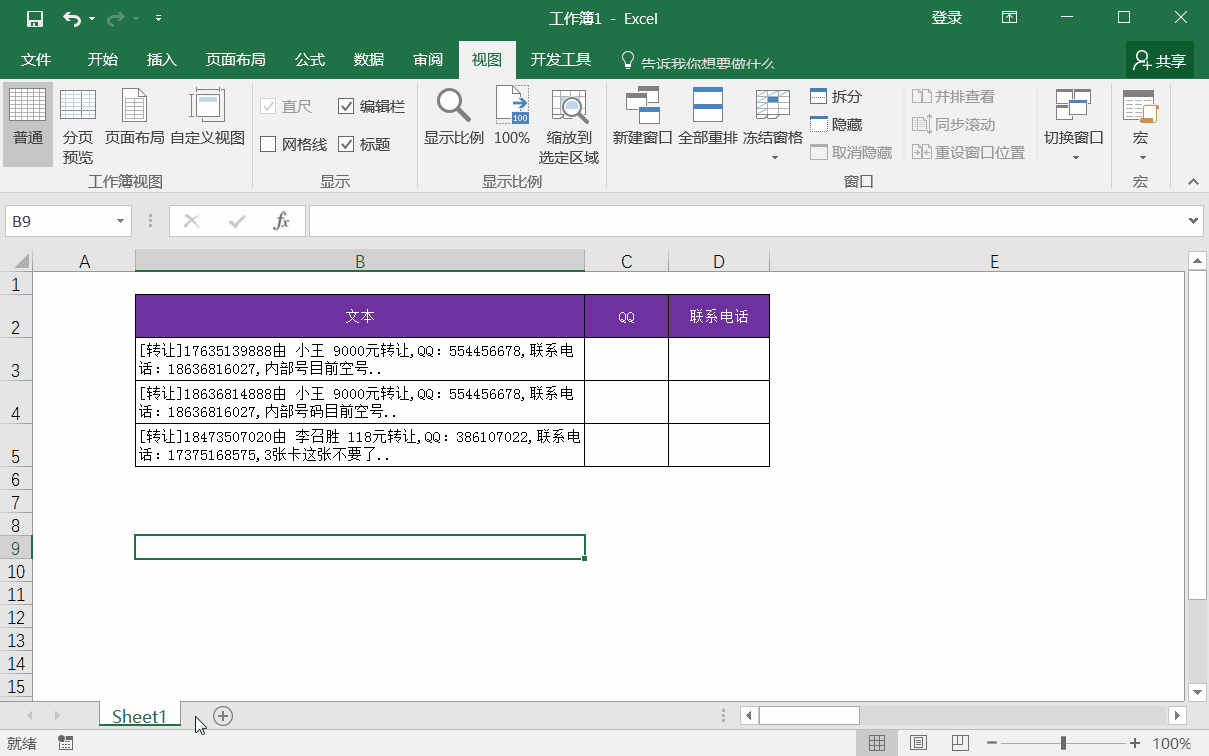Click the zoom slider handle in status bar
This screenshot has width=1209, height=756.
pos(1063,743)
